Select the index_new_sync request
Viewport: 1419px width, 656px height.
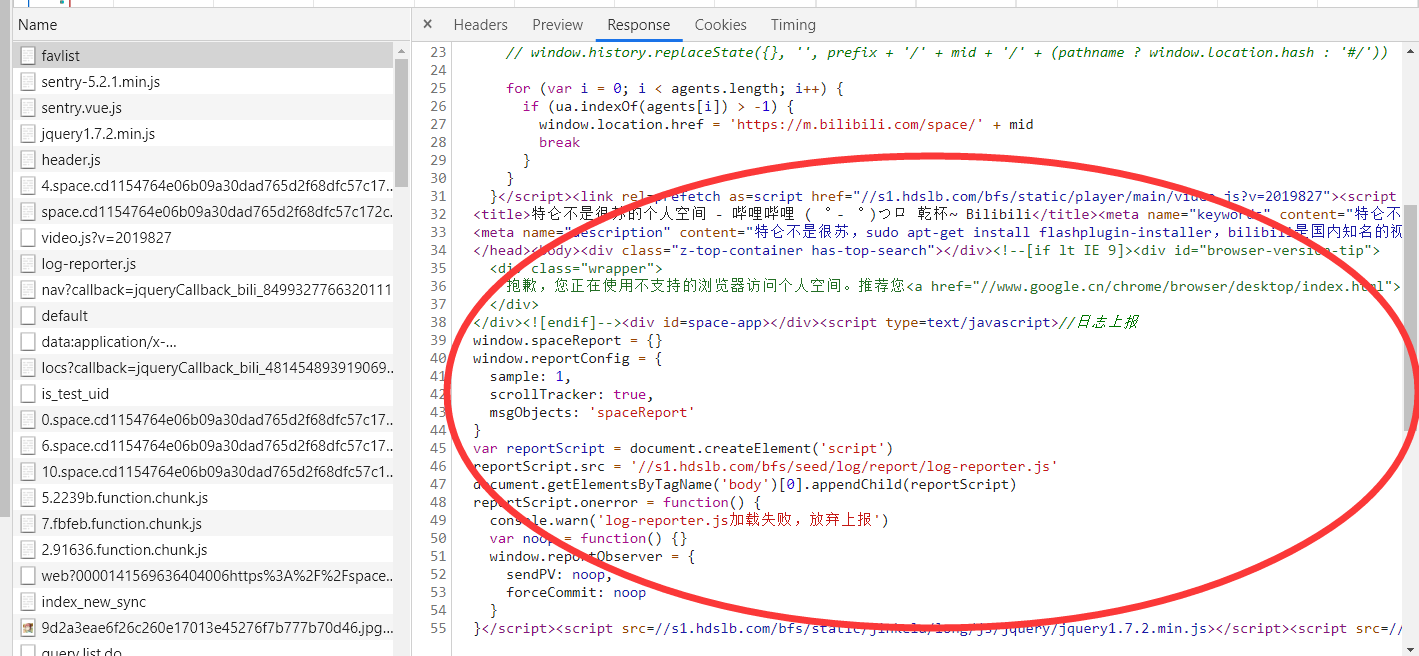tap(93, 602)
